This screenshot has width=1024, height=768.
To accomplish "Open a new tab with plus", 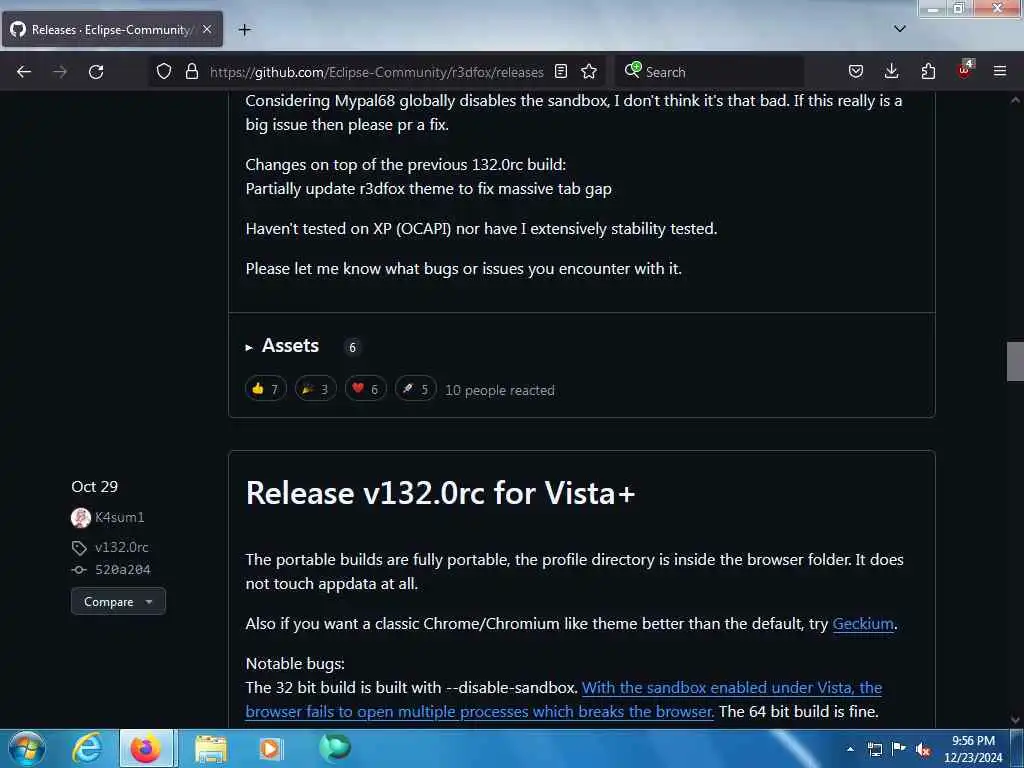I will pos(244,30).
